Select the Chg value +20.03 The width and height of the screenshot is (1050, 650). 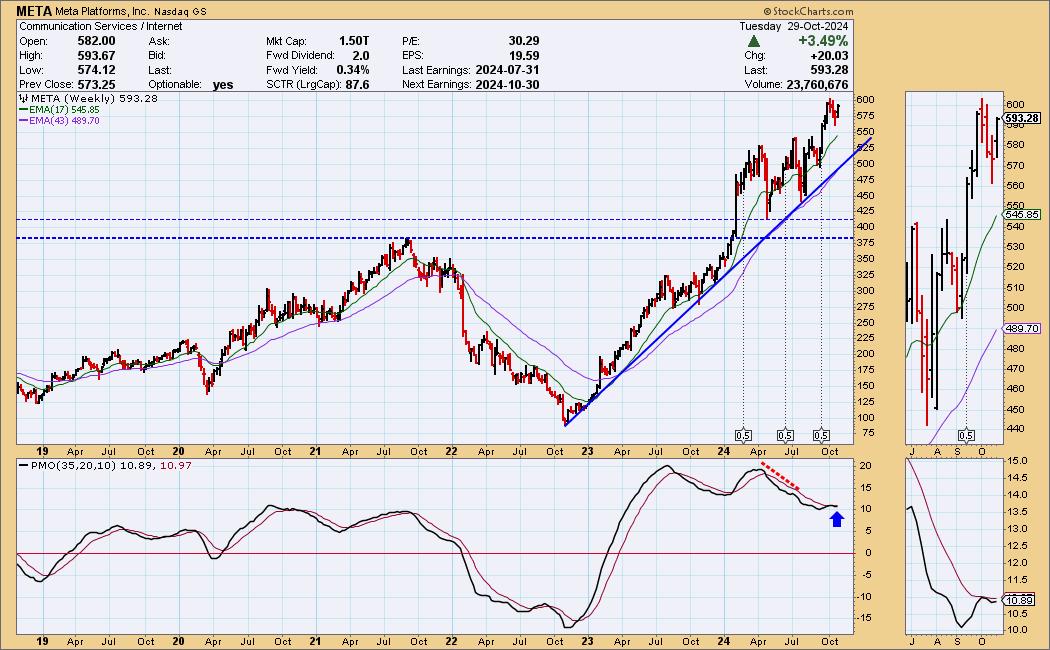click(x=829, y=56)
